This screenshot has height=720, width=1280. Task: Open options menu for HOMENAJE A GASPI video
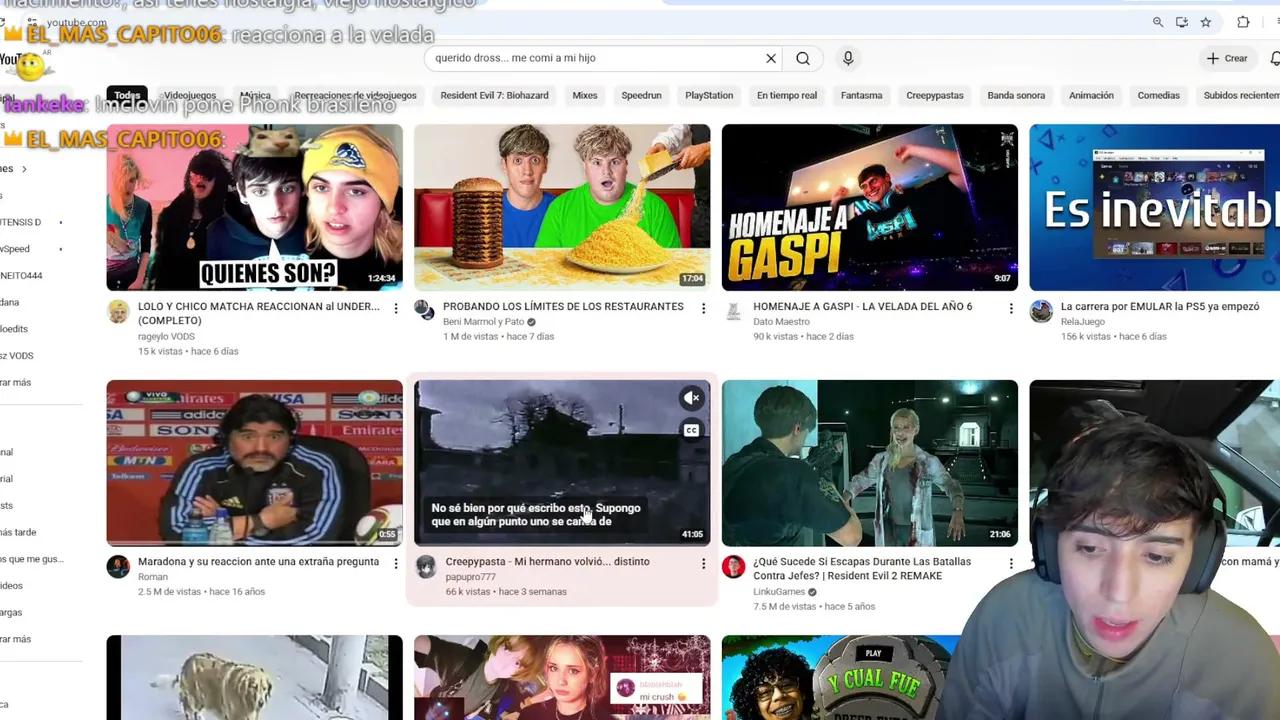tap(1010, 308)
